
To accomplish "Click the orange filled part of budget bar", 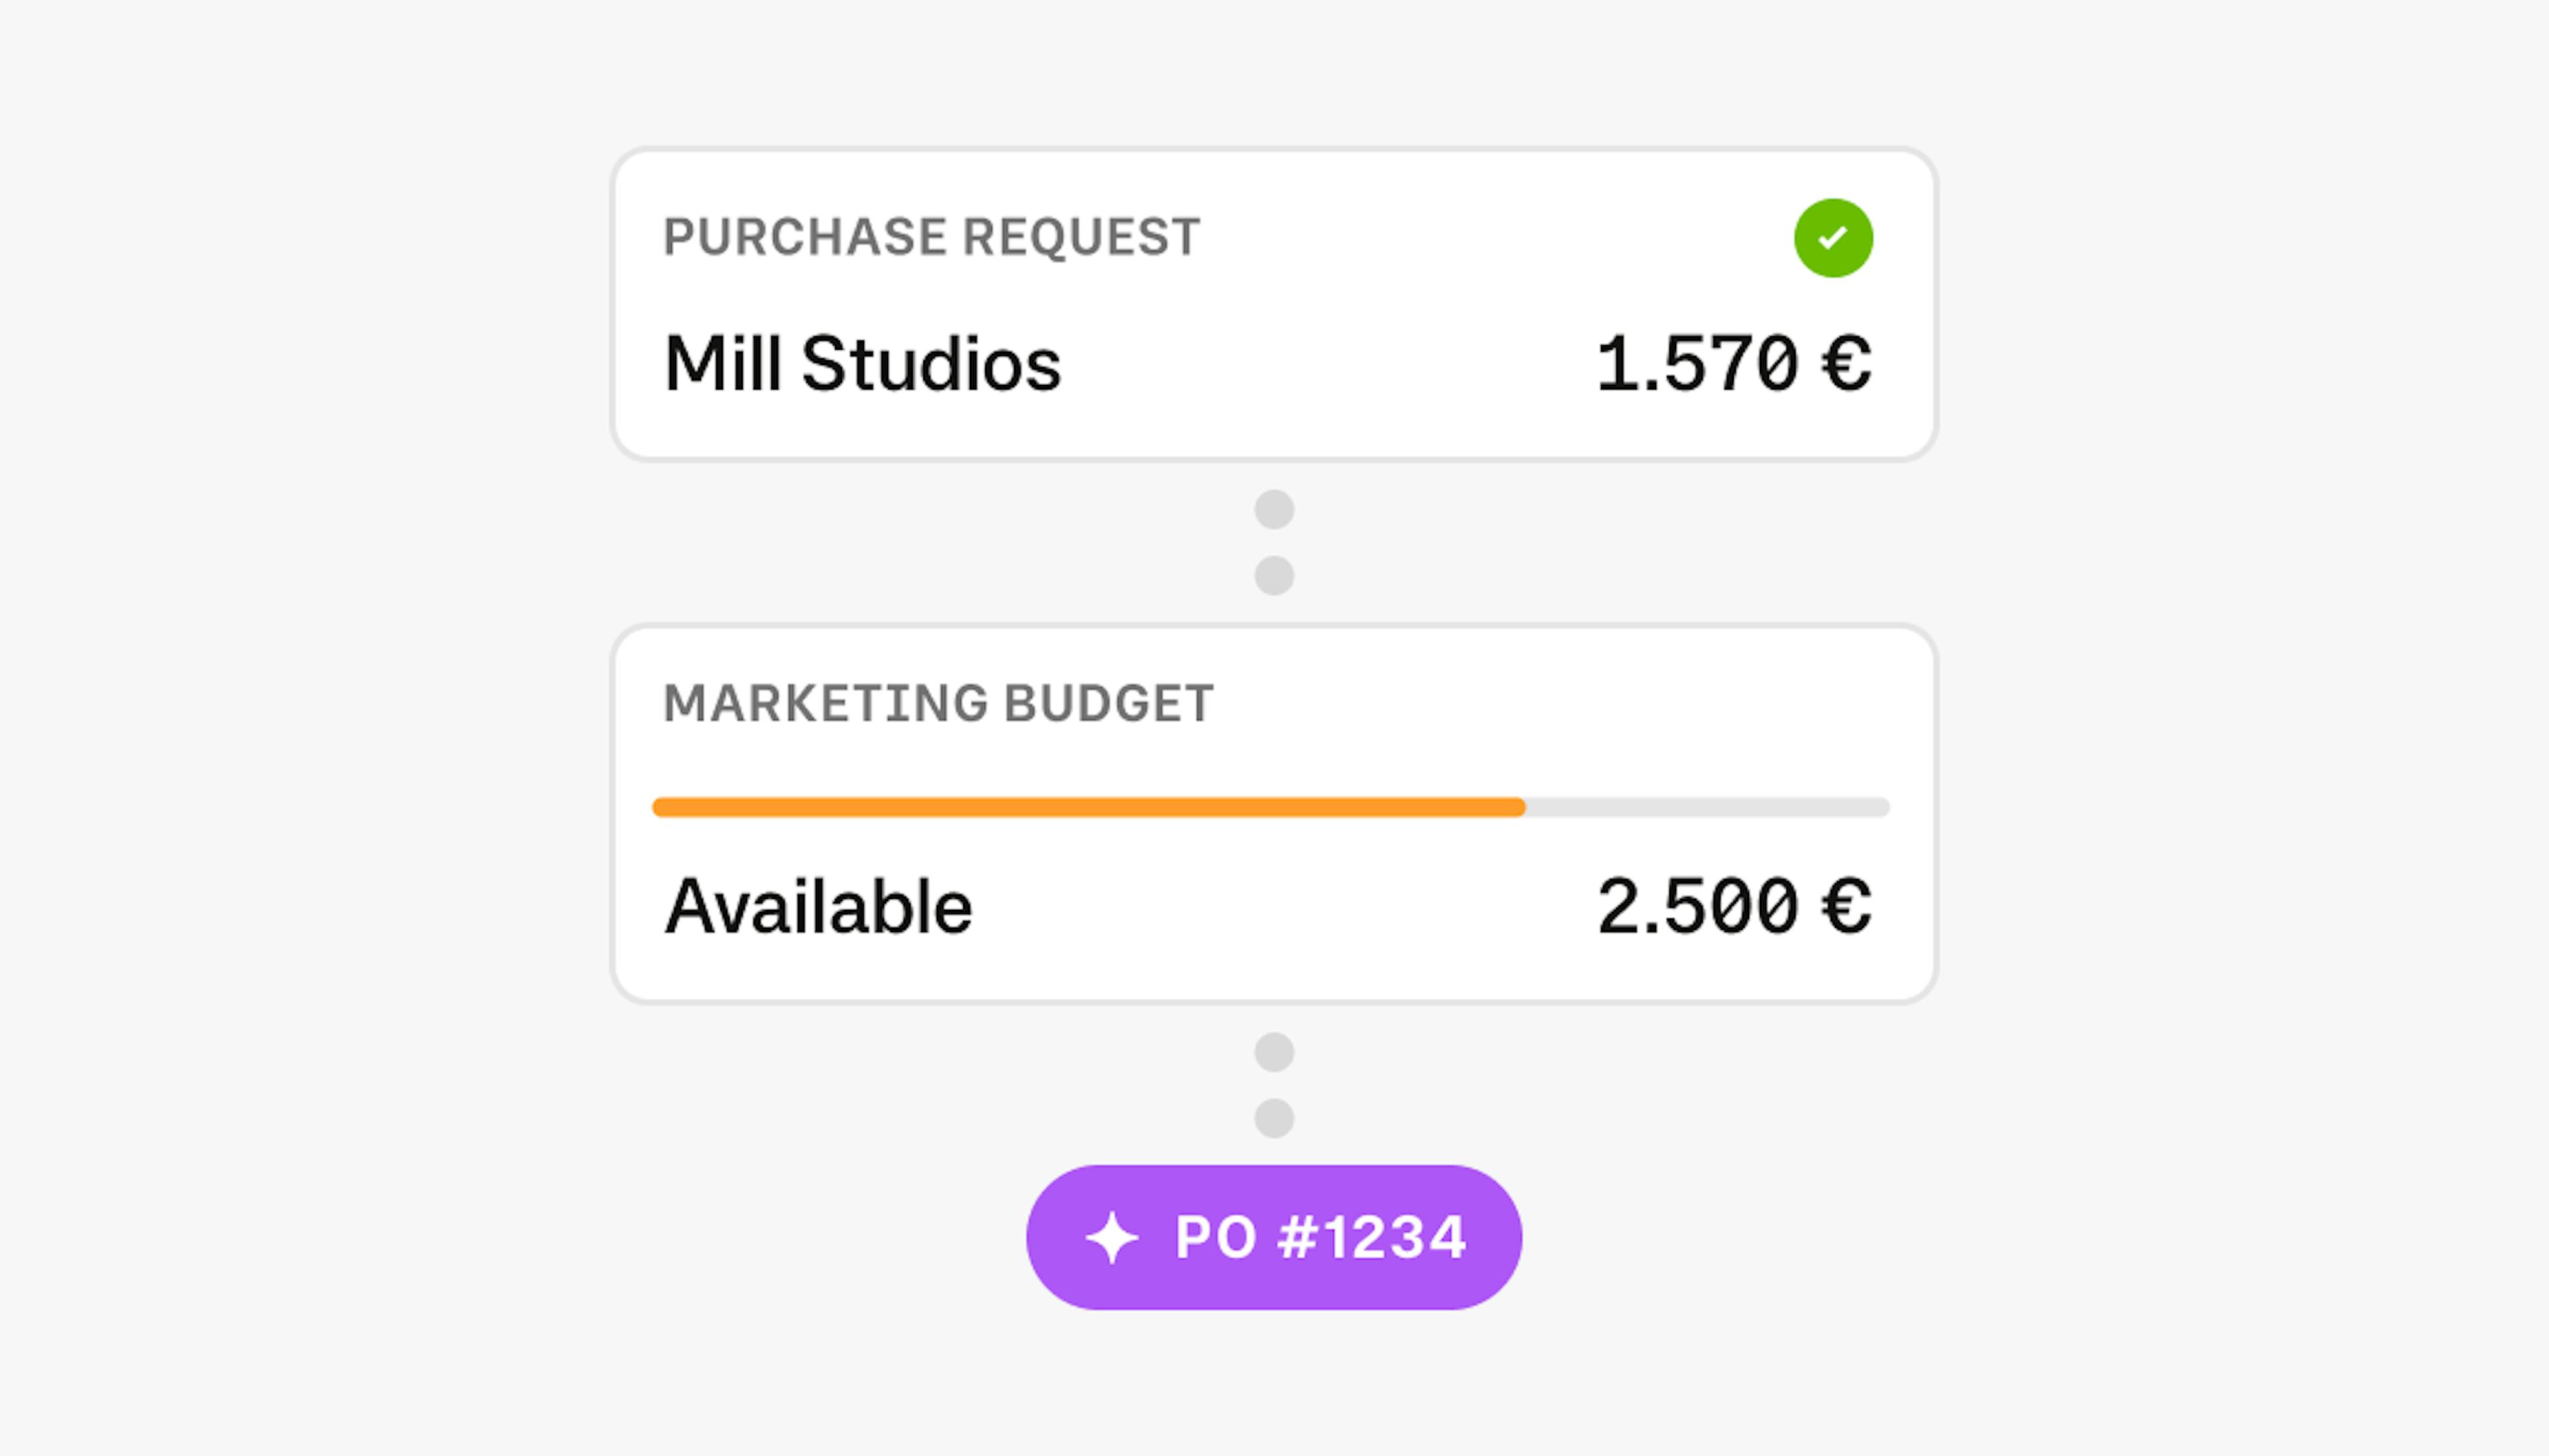I will pos(1088,807).
